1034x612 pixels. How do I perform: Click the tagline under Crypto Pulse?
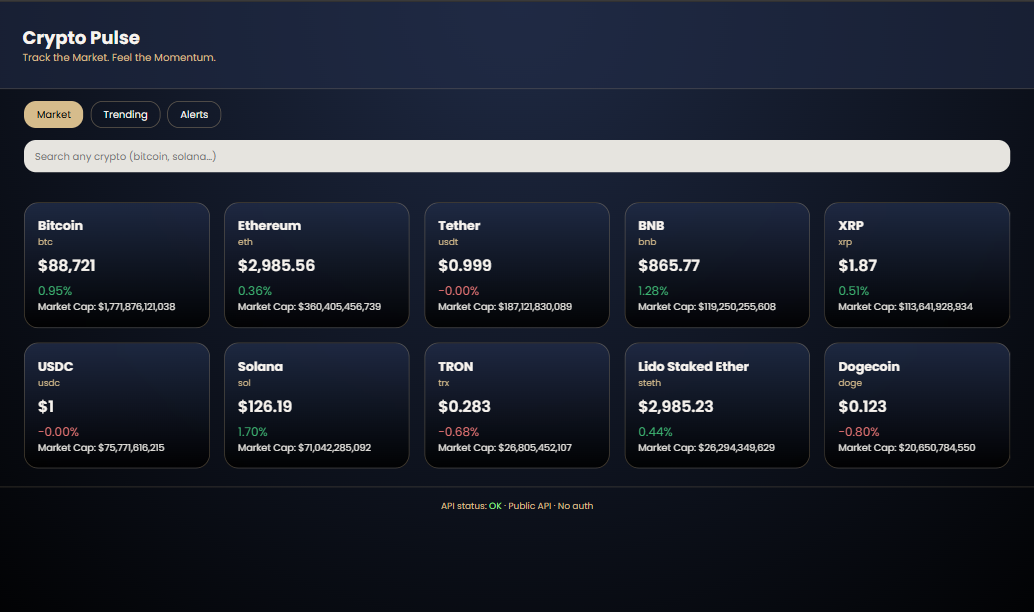[119, 57]
